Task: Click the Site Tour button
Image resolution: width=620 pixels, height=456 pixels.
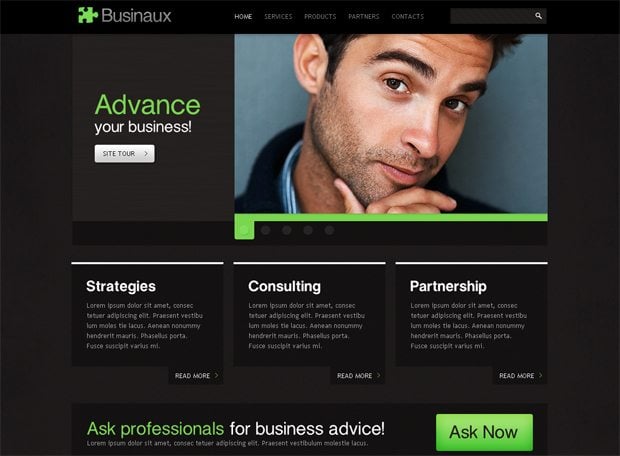Action: pyautogui.click(x=125, y=153)
